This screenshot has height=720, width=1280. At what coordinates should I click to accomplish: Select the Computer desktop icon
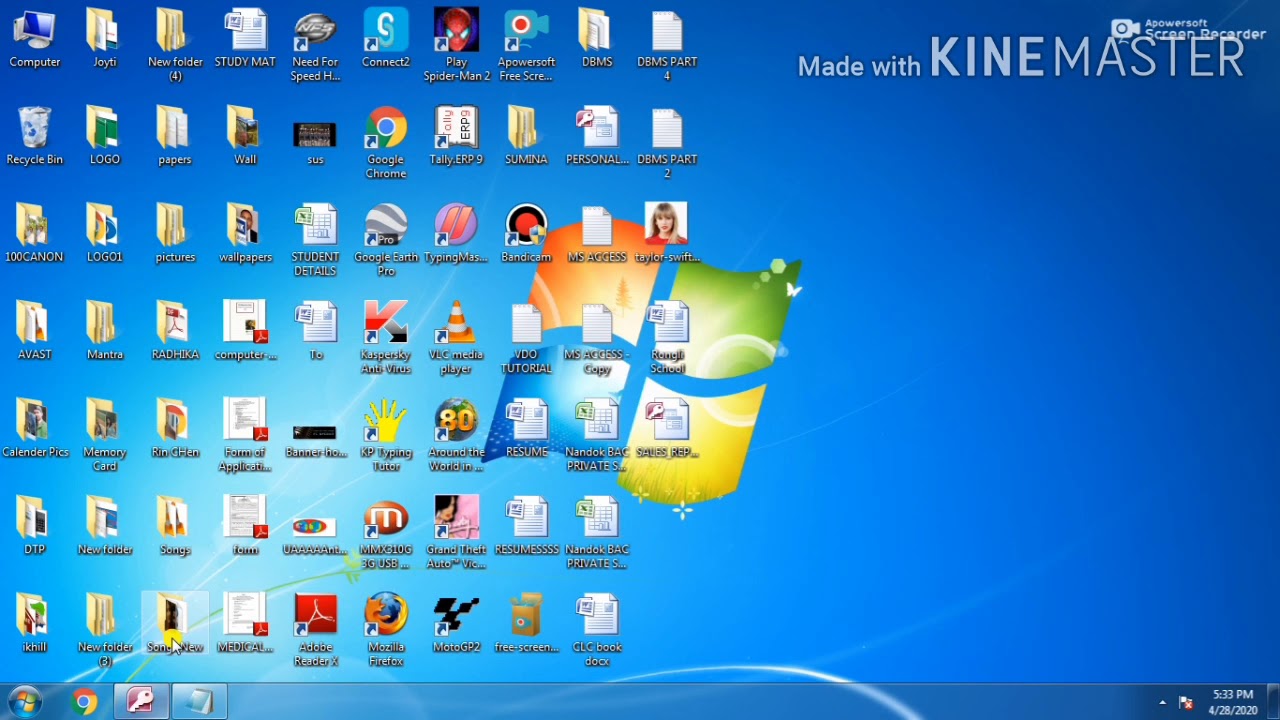tap(35, 40)
